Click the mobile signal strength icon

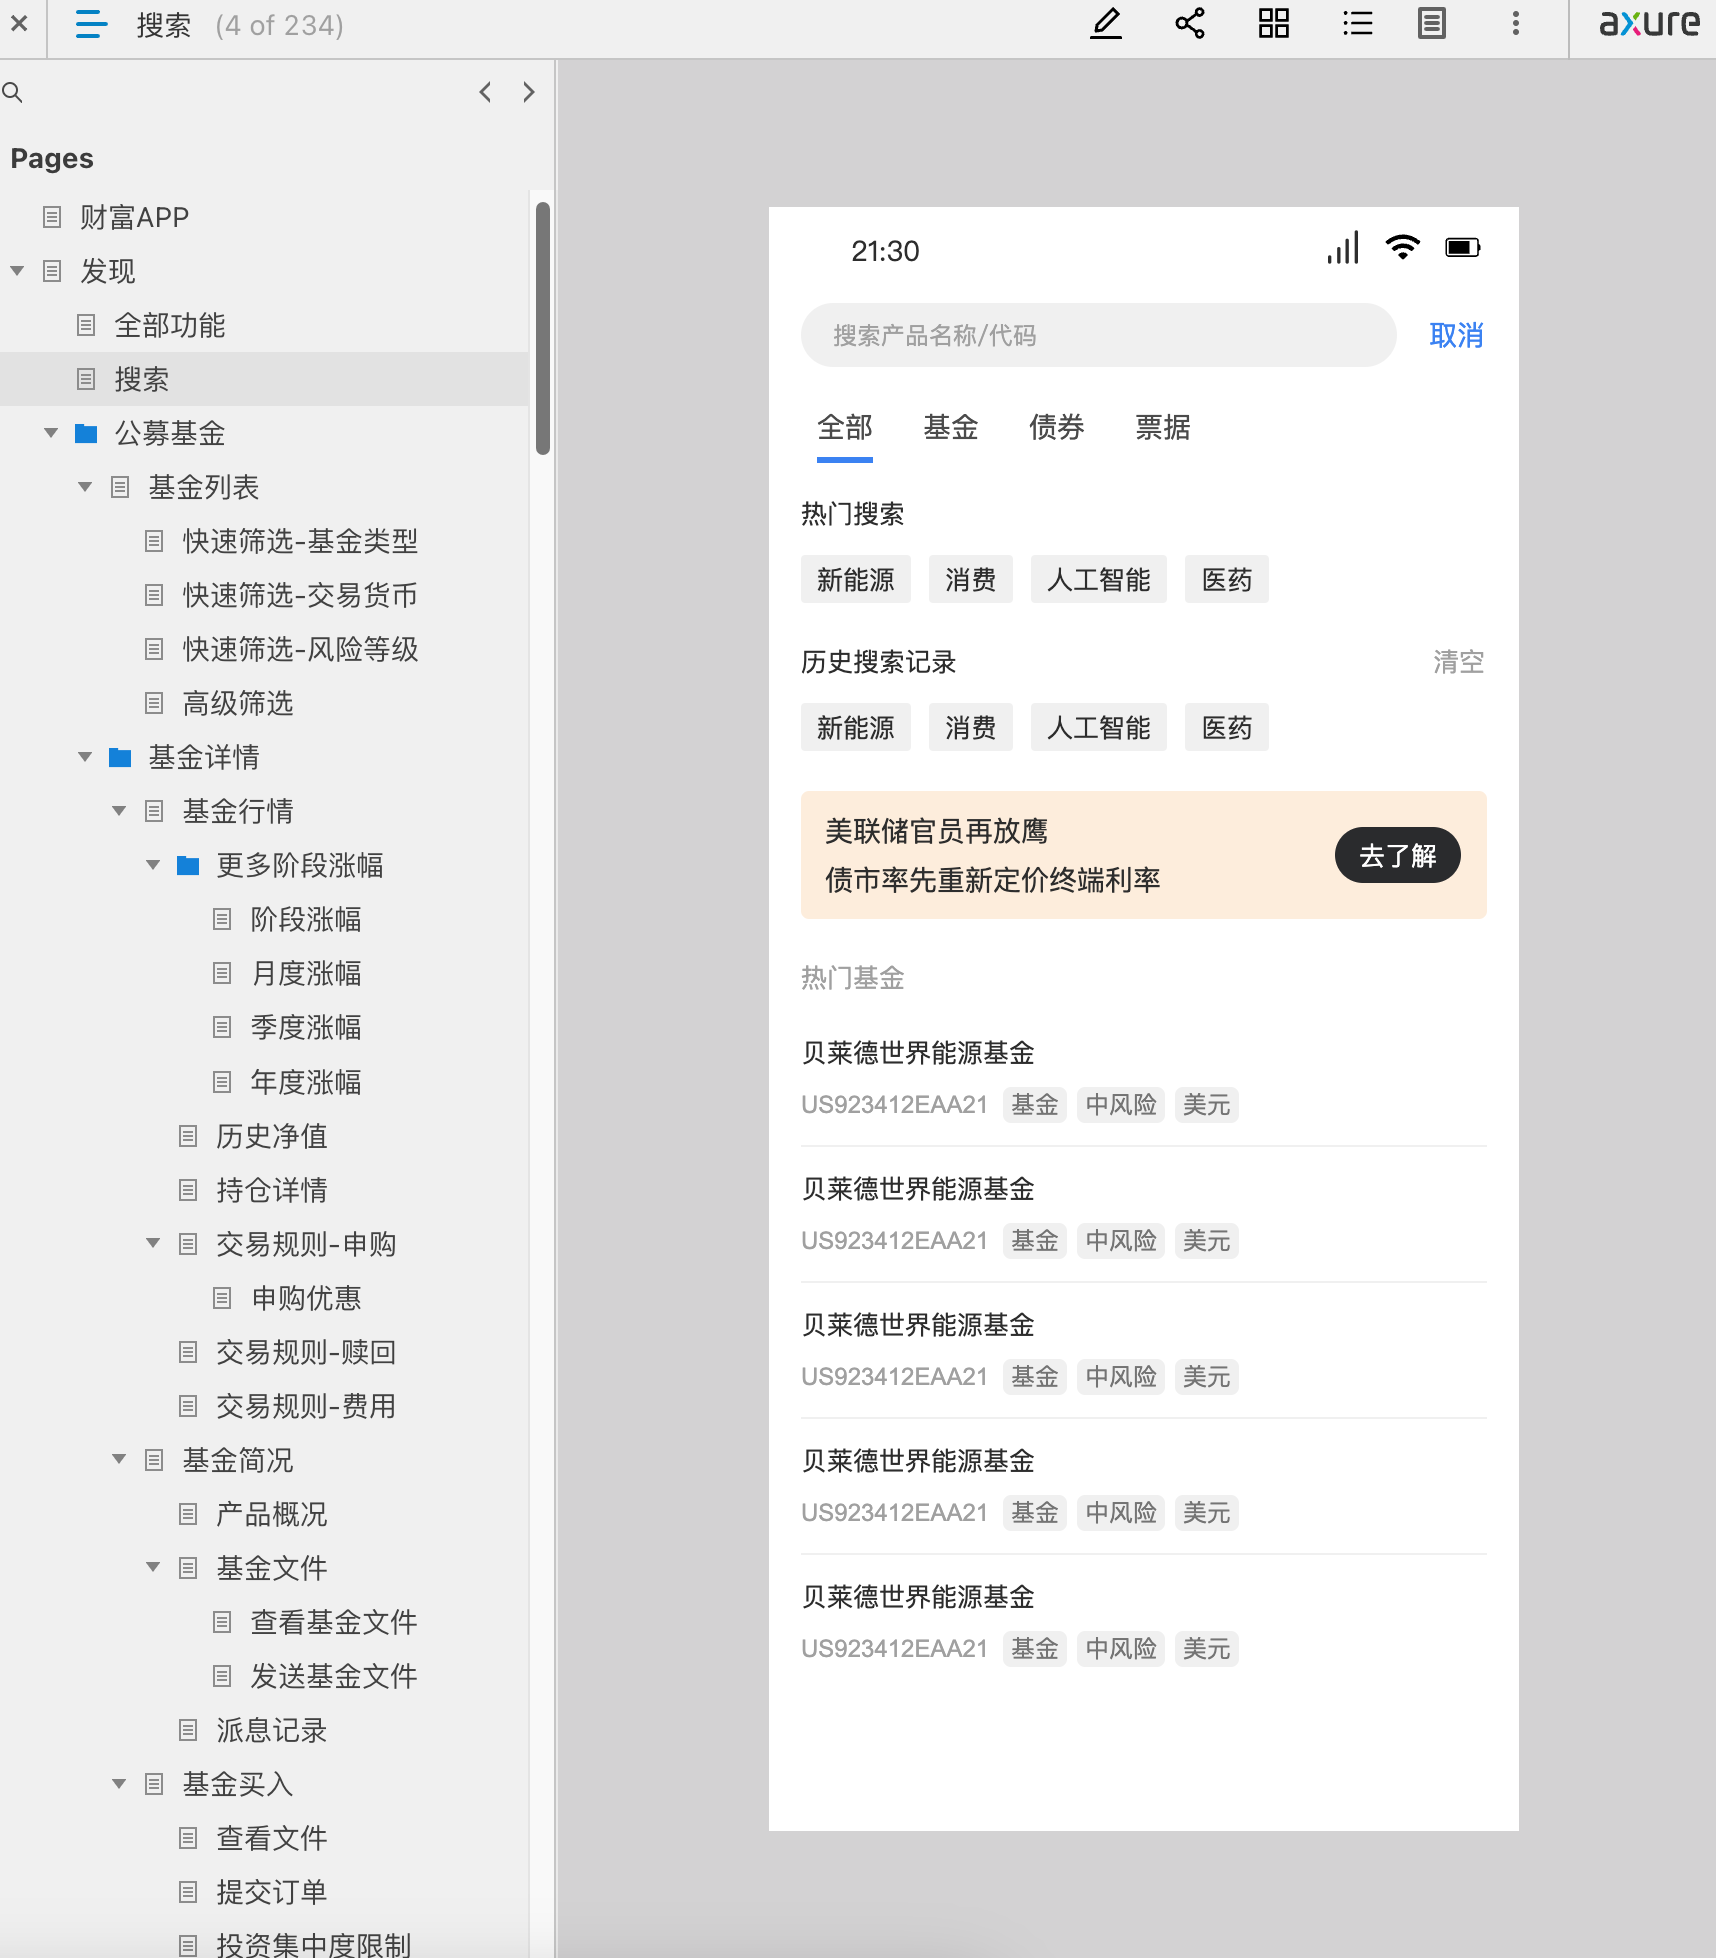(x=1343, y=247)
